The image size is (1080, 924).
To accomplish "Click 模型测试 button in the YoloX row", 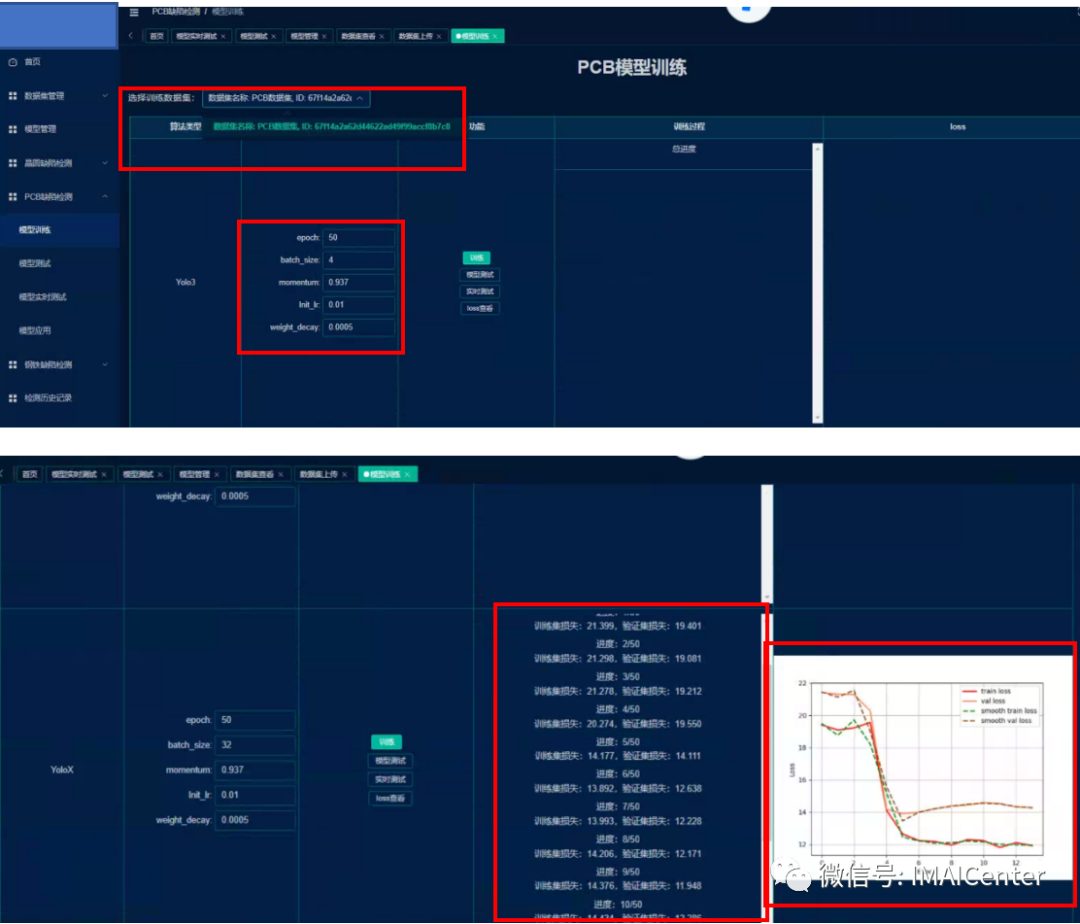I will pyautogui.click(x=390, y=761).
